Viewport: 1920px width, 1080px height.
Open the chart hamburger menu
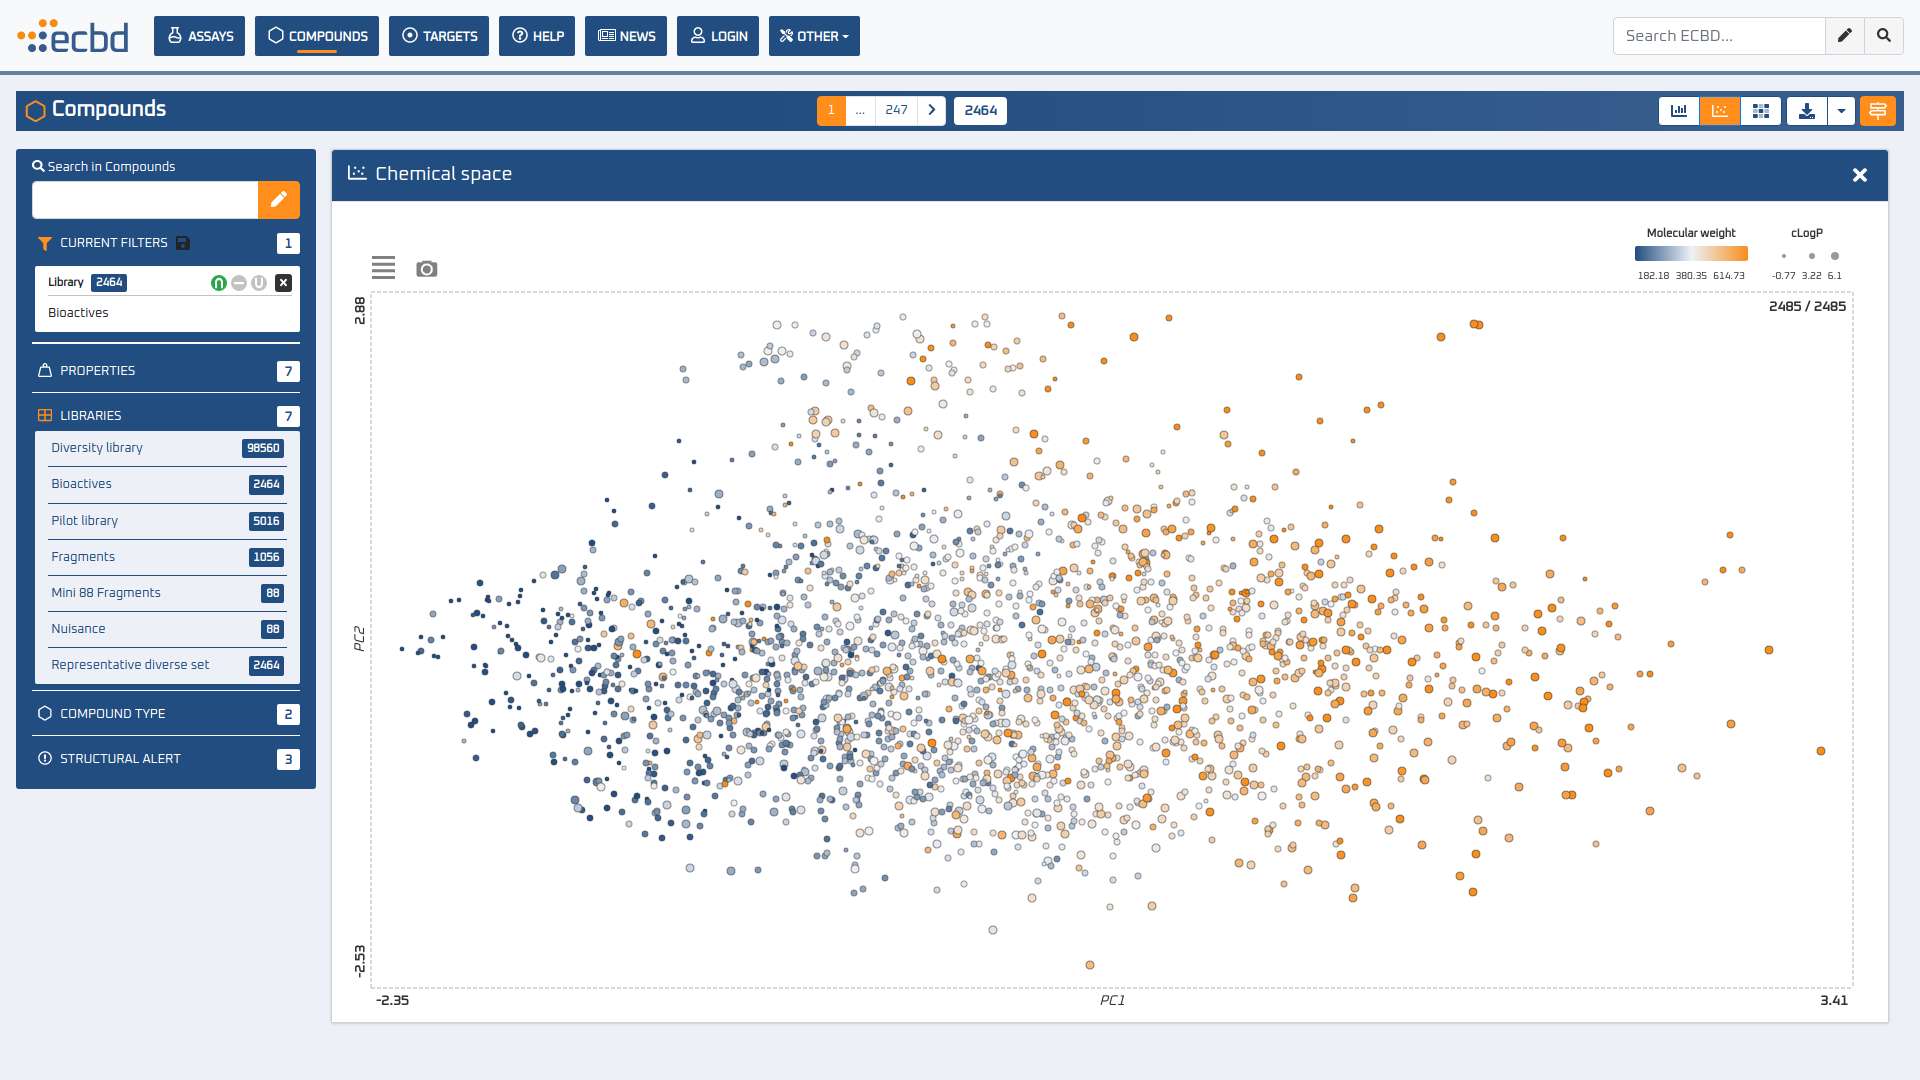tap(383, 267)
